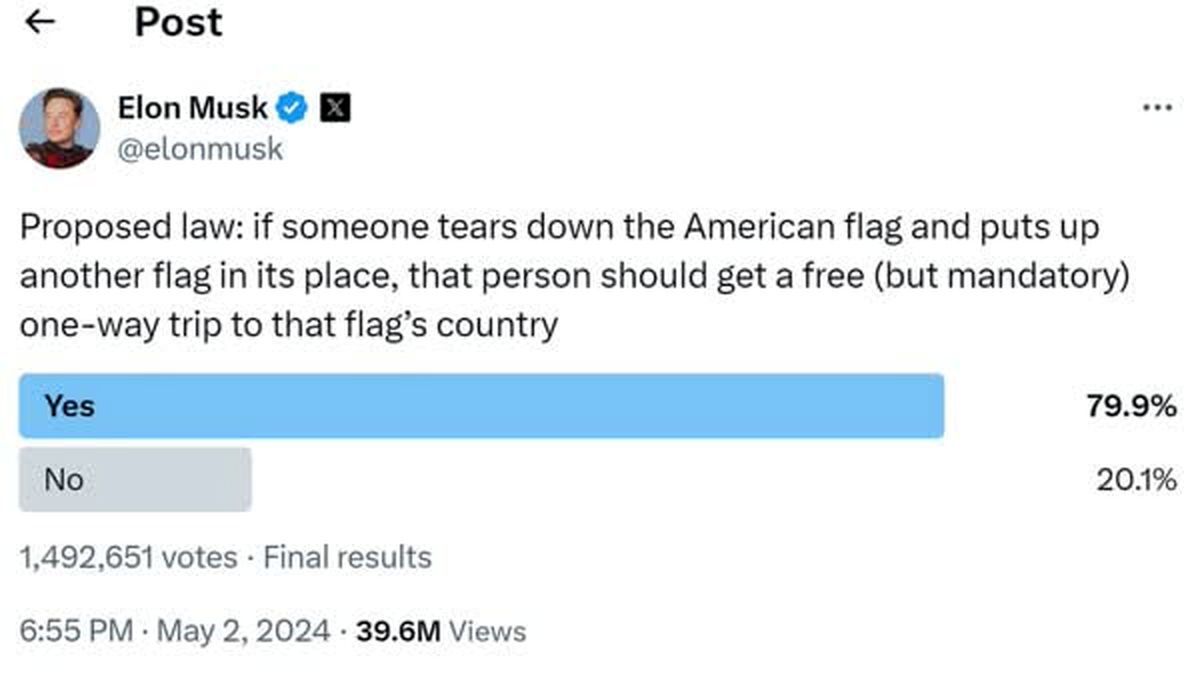Click the Elon Musk display name

coord(192,108)
